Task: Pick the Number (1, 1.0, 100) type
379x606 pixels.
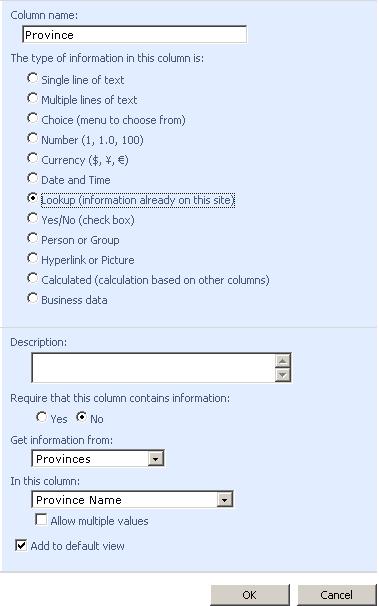Action: (x=32, y=138)
